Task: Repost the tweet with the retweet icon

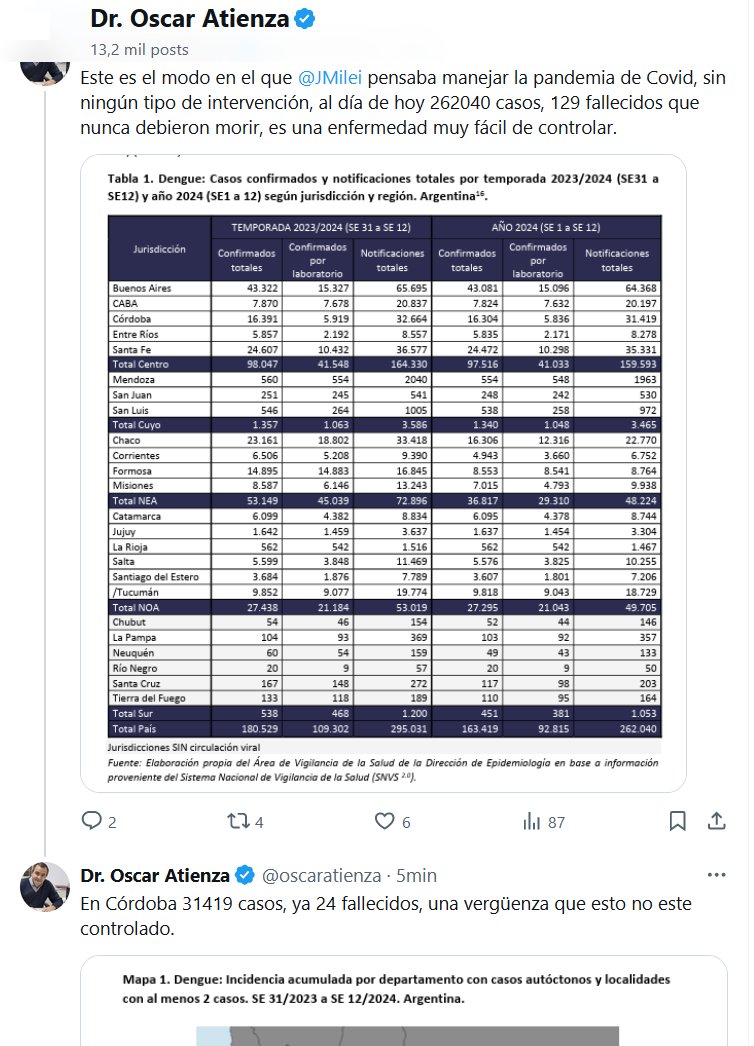Action: (238, 821)
